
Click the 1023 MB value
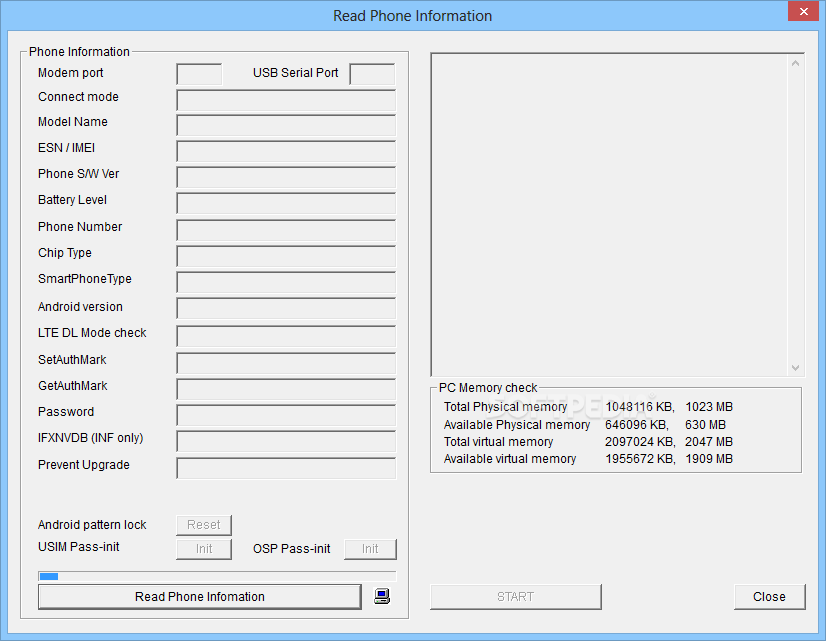tap(709, 407)
